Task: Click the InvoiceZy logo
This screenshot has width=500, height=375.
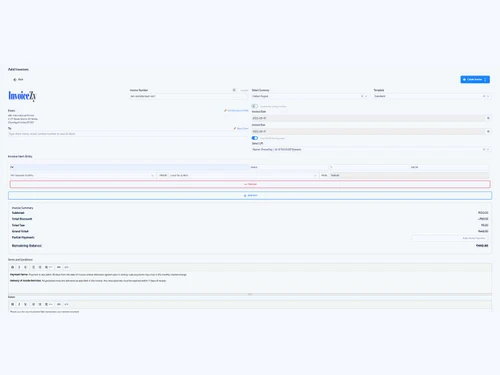Action: click(x=22, y=96)
